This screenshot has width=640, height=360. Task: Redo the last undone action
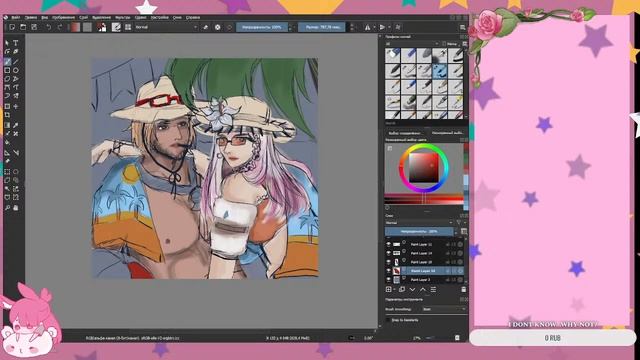click(x=60, y=27)
